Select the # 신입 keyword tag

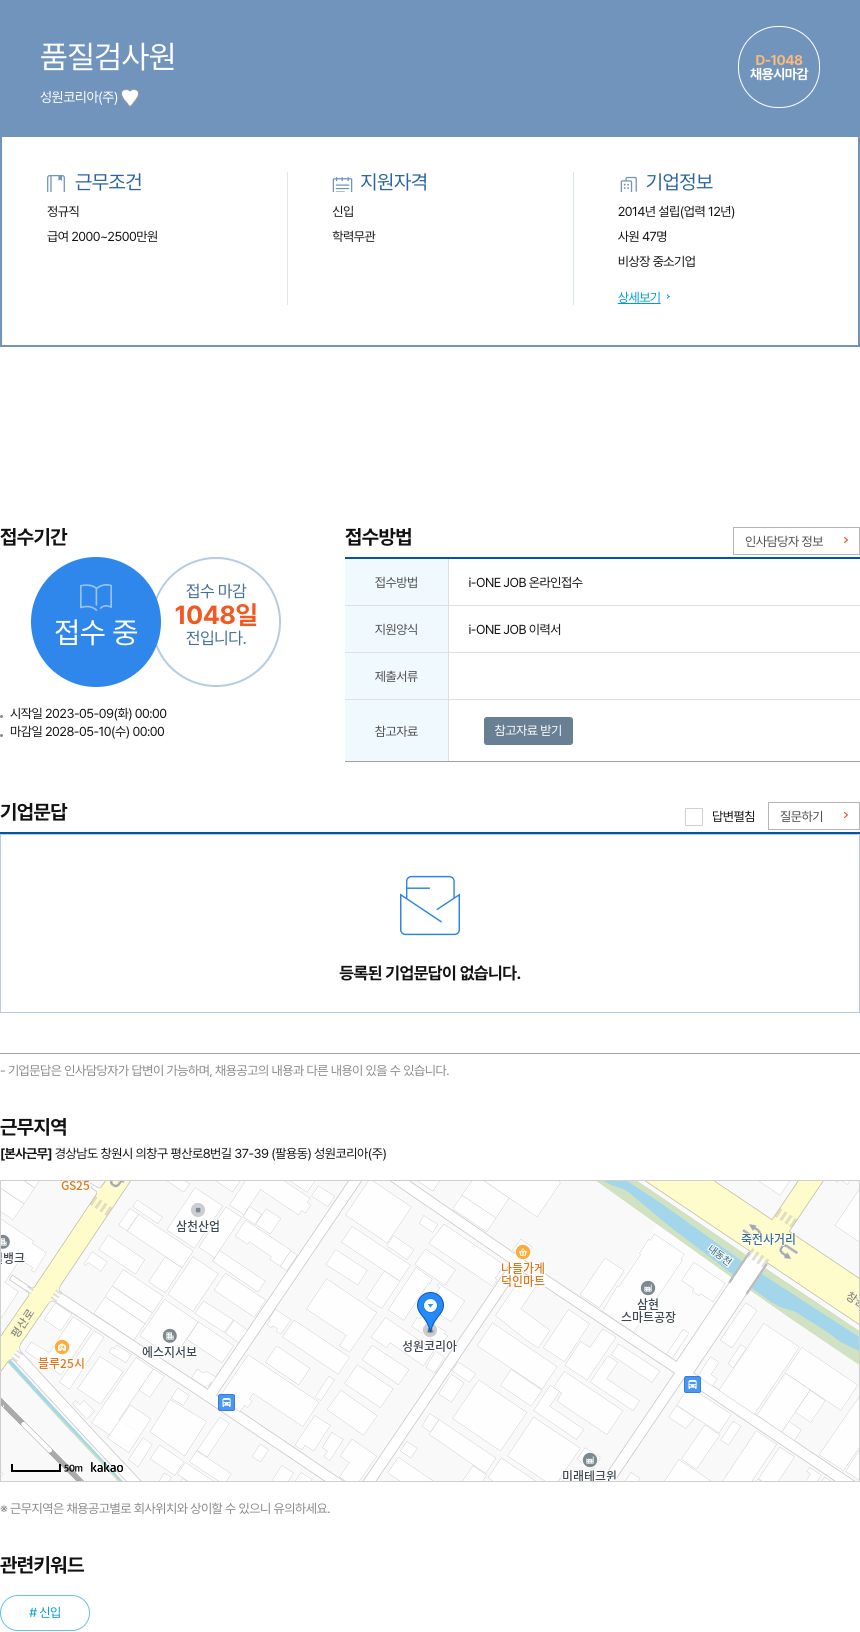[x=45, y=1613]
